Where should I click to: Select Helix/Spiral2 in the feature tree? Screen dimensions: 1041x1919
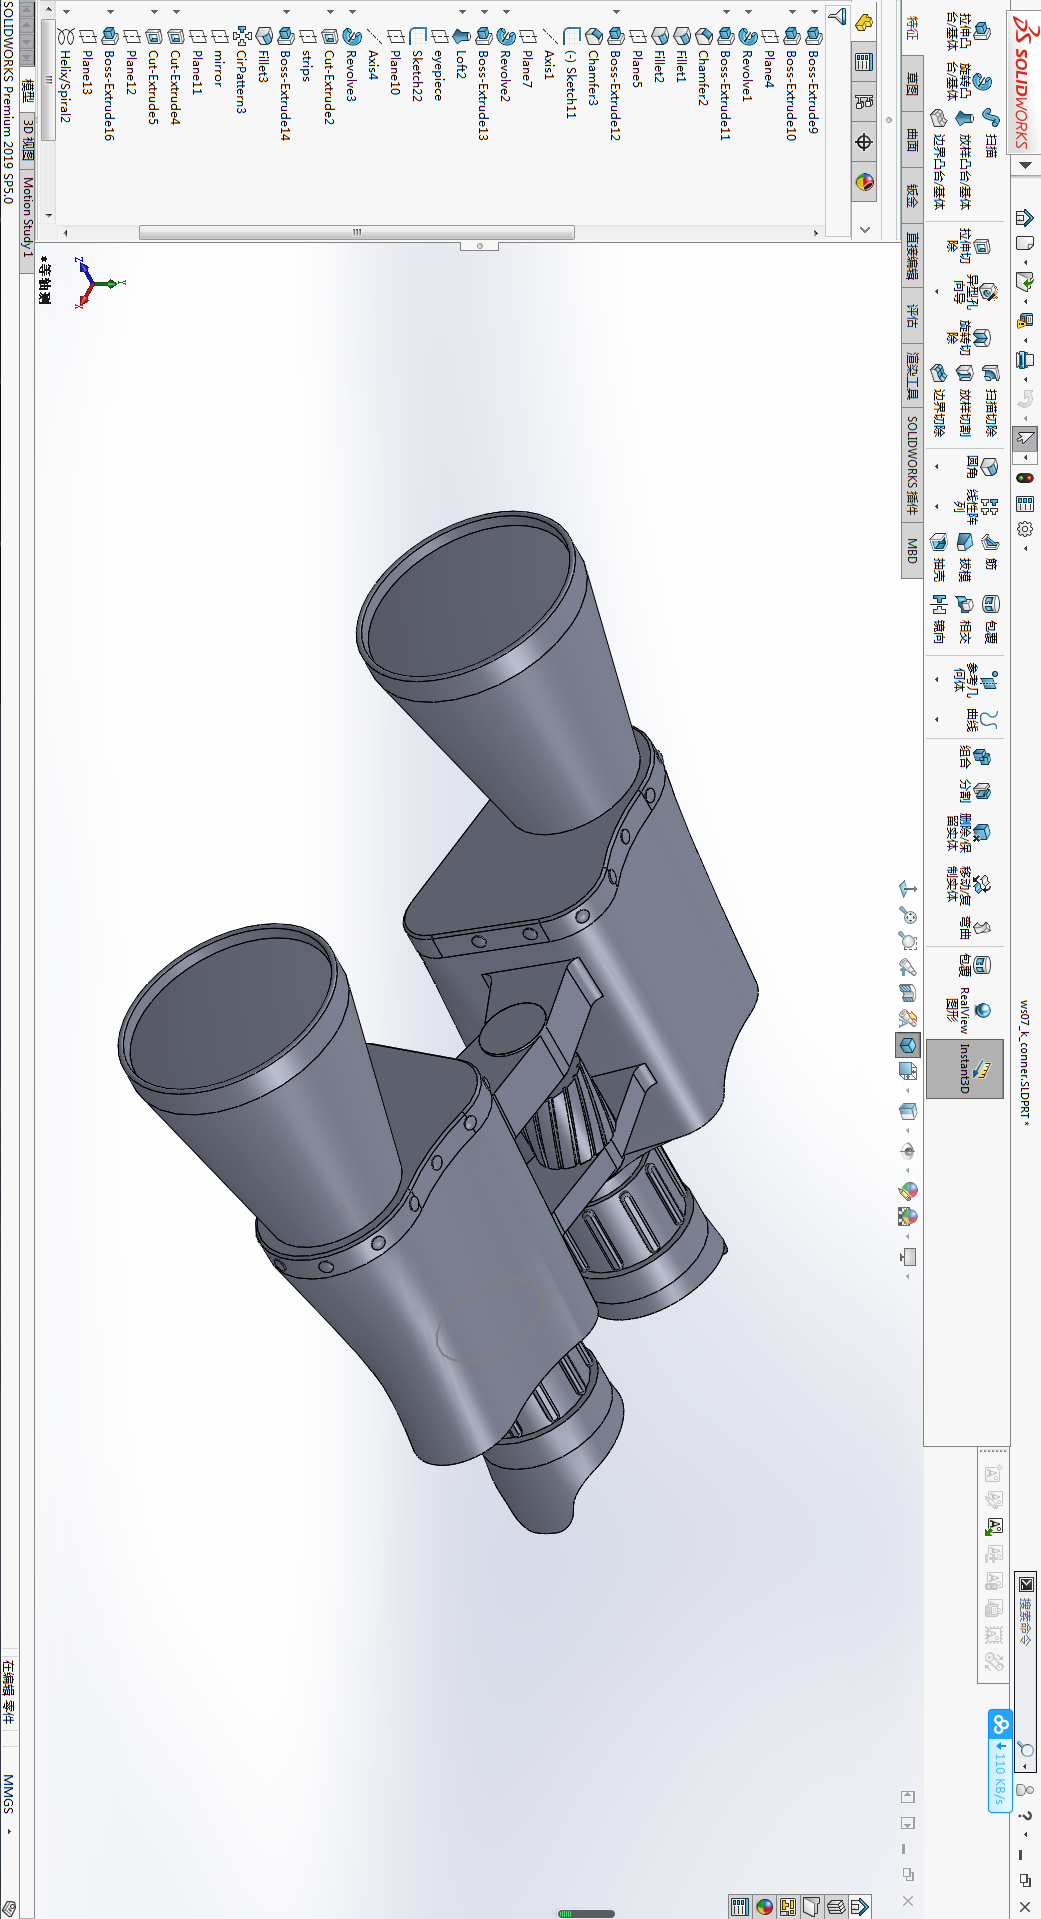(66, 77)
